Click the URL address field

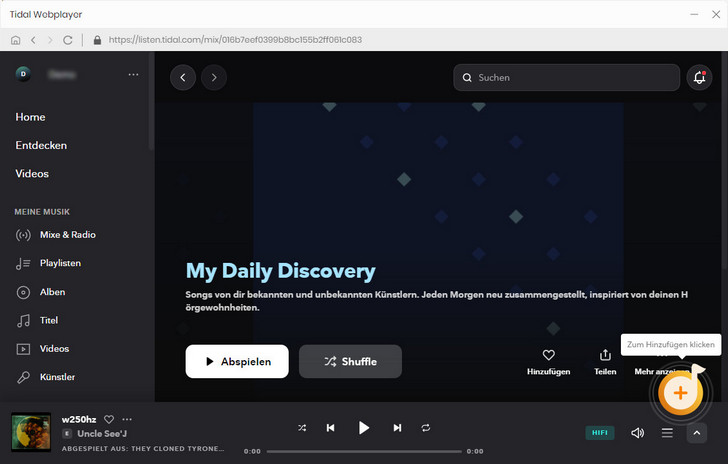coord(235,40)
